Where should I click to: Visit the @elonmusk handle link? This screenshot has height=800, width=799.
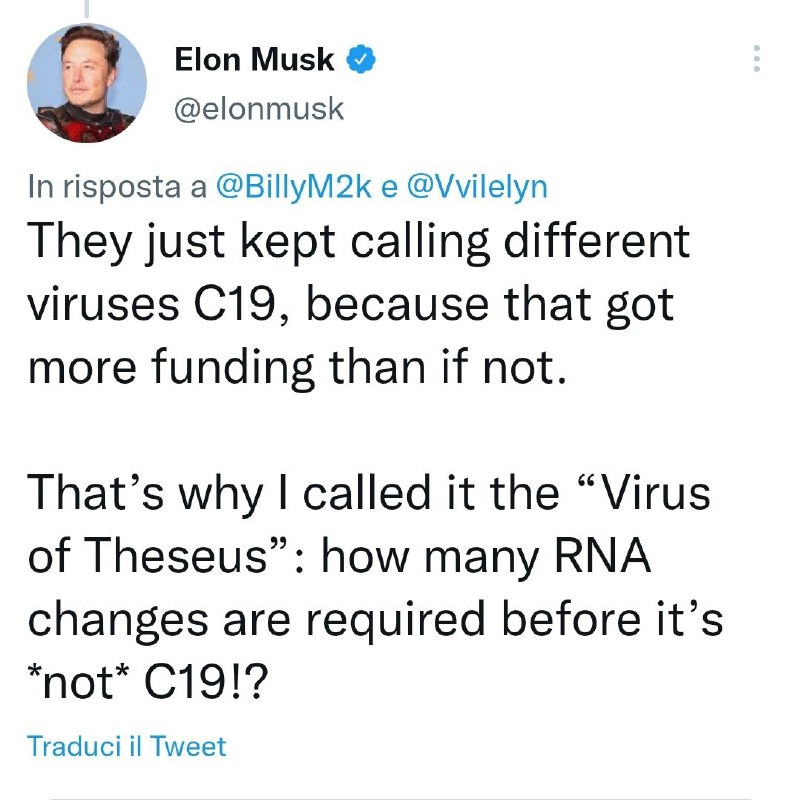(x=259, y=109)
